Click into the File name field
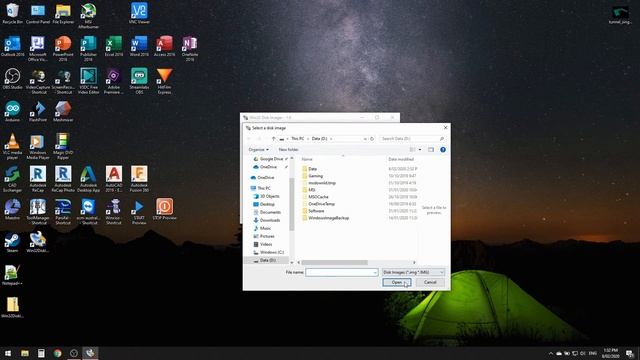The height and width of the screenshot is (360, 640). coord(342,272)
